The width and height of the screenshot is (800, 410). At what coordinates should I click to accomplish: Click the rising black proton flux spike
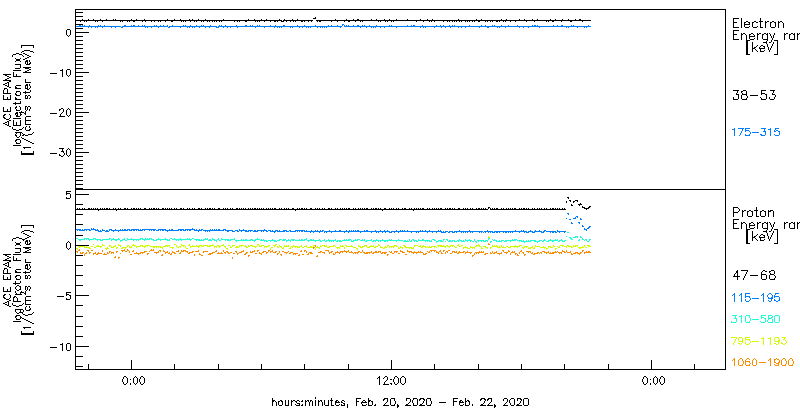point(578,203)
